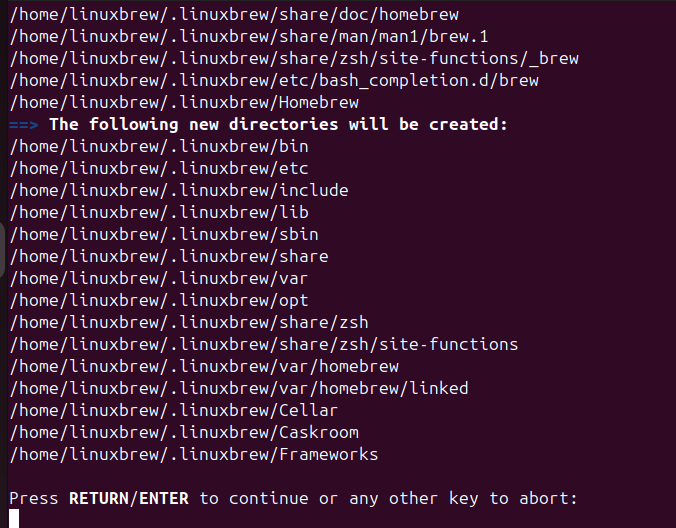Screen dimensions: 676x528
Task: Select the .linuxbrew/include directory line
Action: point(179,190)
